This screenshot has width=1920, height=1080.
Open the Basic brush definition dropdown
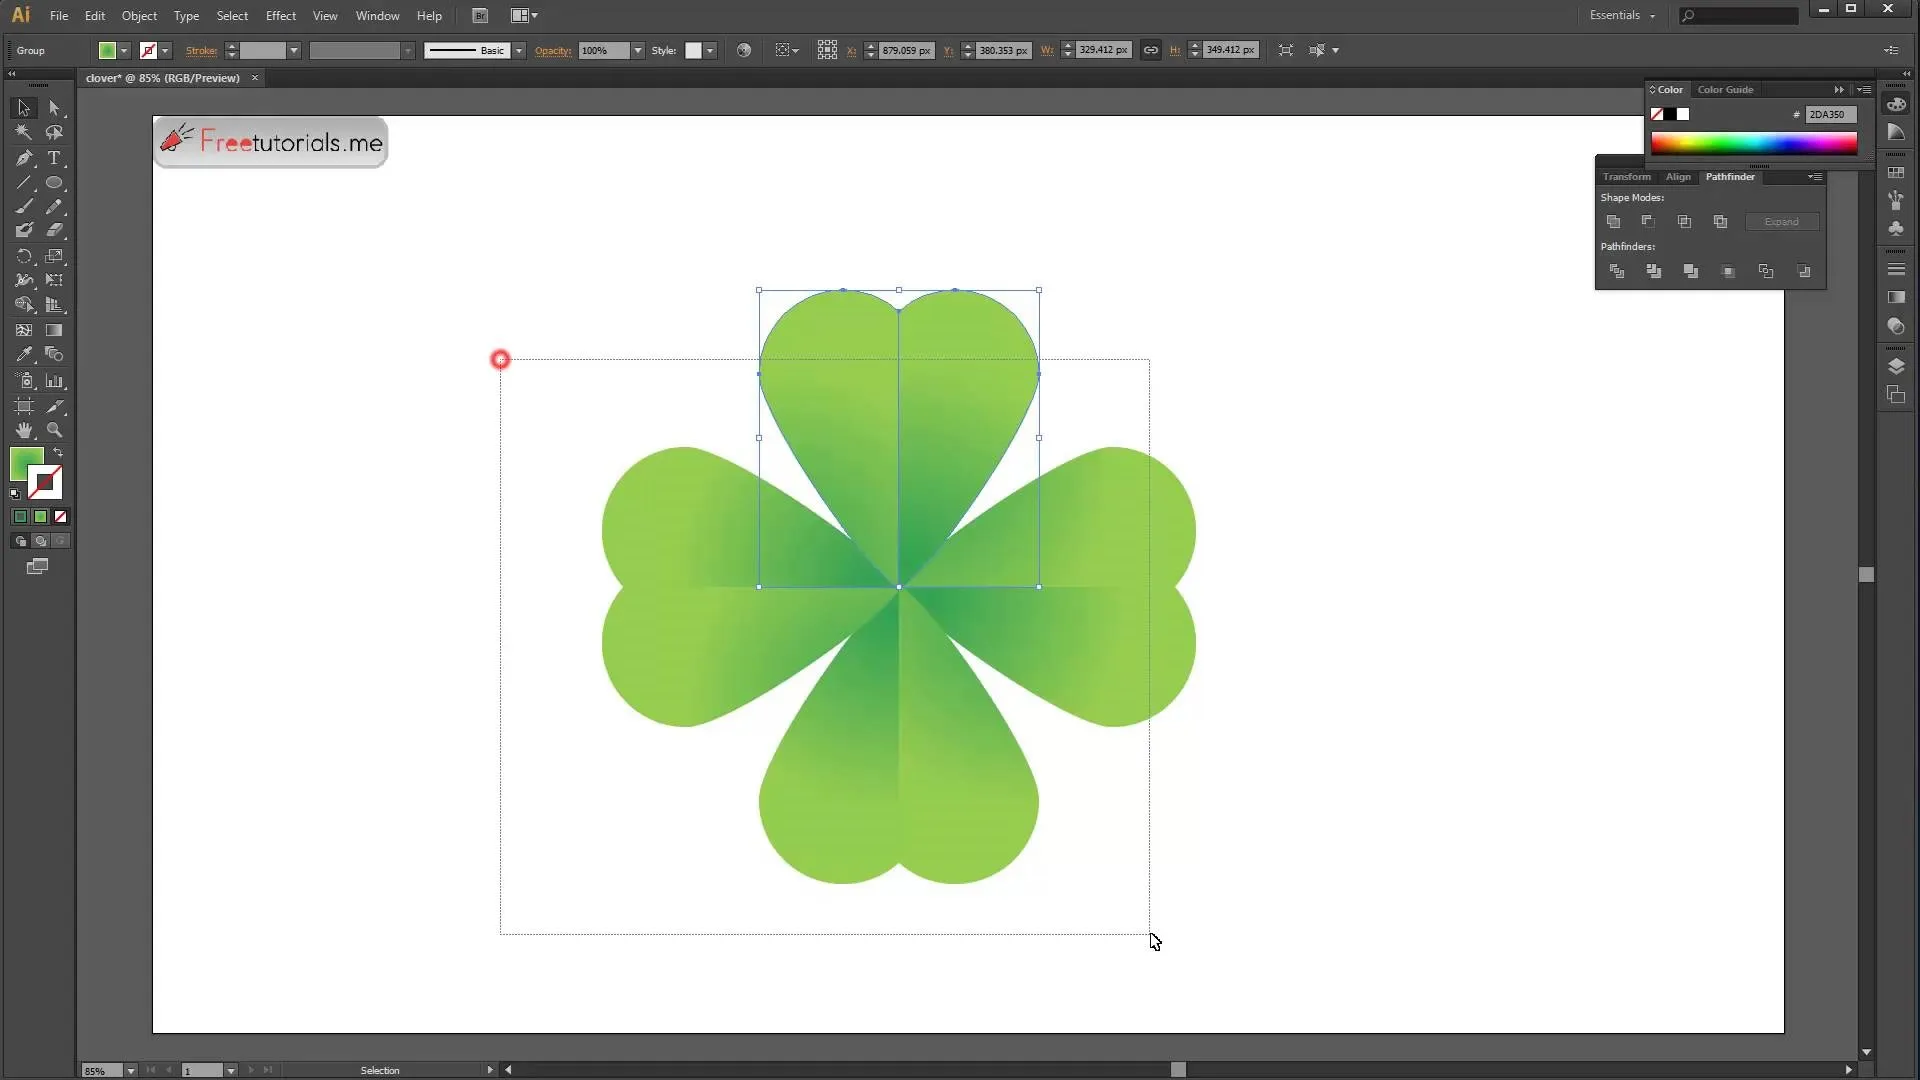pos(519,51)
